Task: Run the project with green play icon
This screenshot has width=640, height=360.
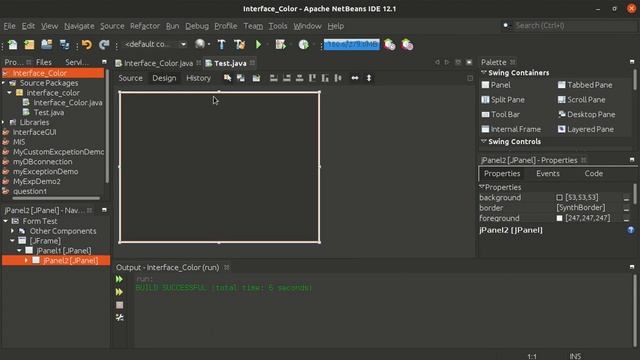Action: pos(258,44)
